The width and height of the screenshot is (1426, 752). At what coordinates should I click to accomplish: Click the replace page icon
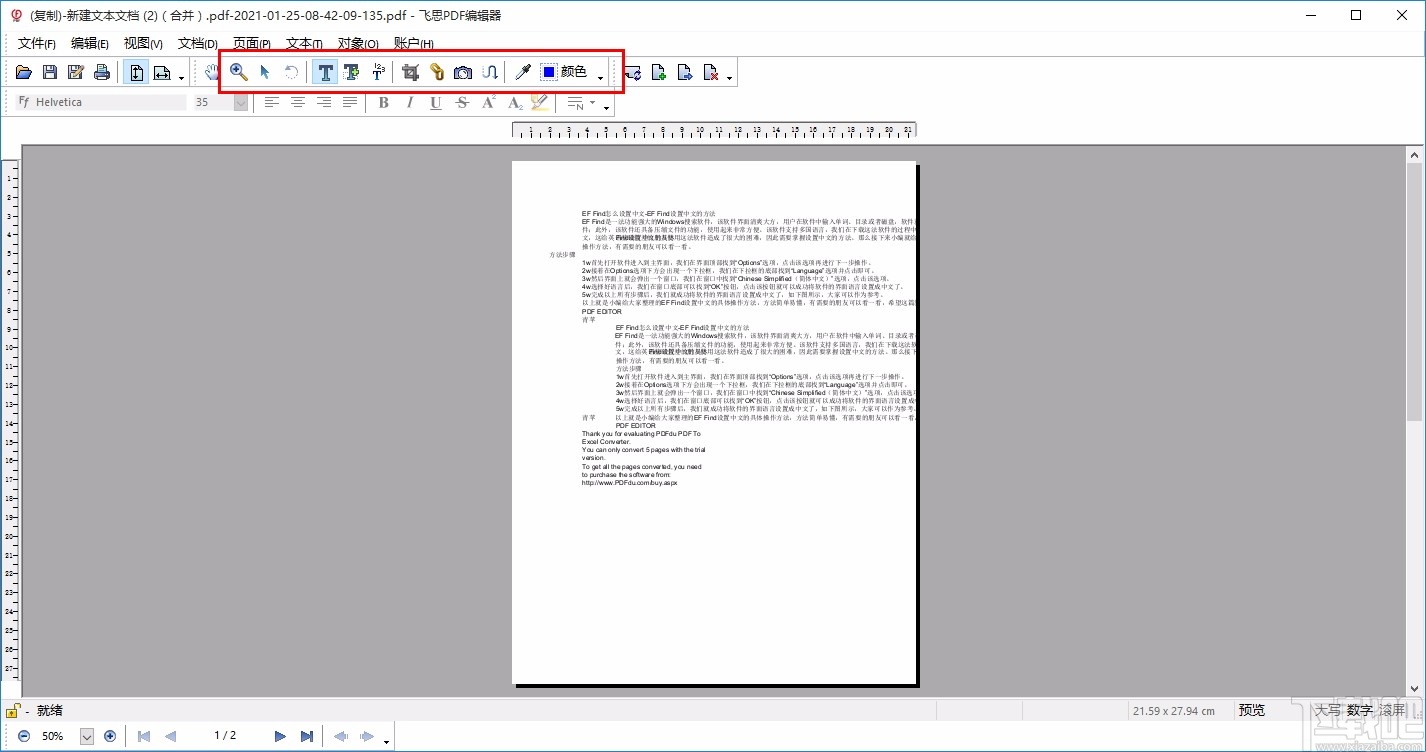[633, 72]
